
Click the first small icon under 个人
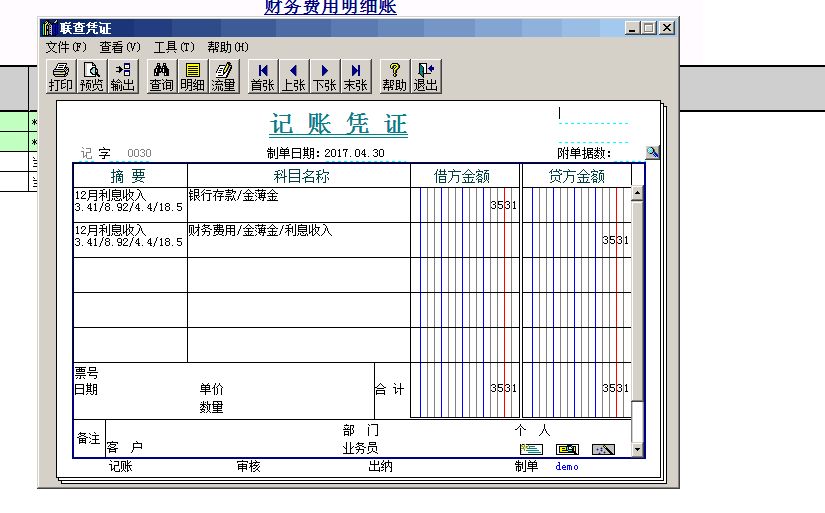click(531, 449)
